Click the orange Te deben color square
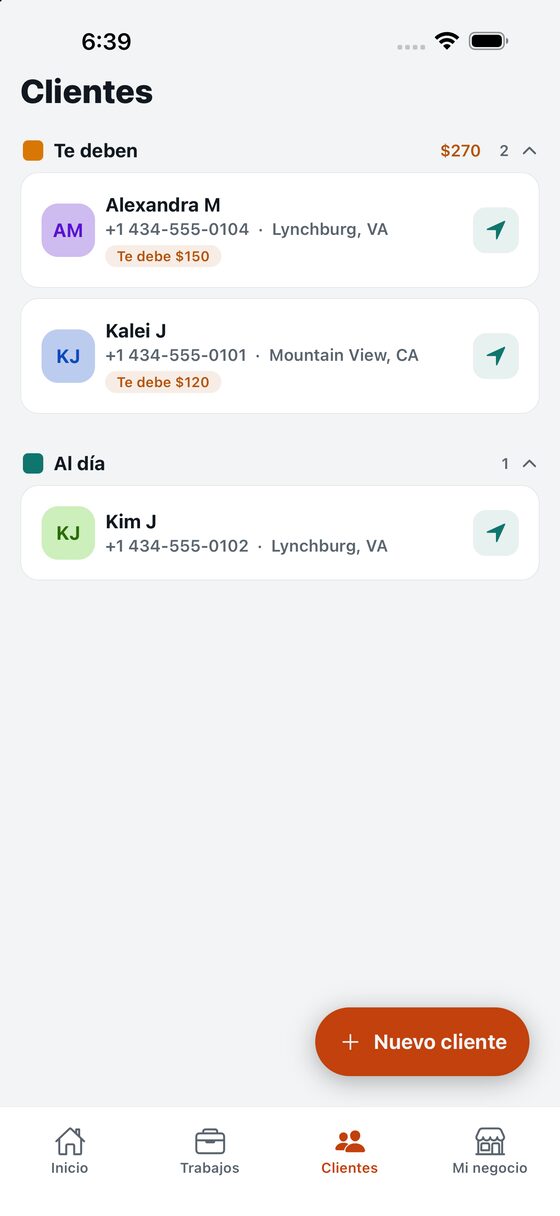Image resolution: width=560 pixels, height=1216 pixels. point(33,151)
